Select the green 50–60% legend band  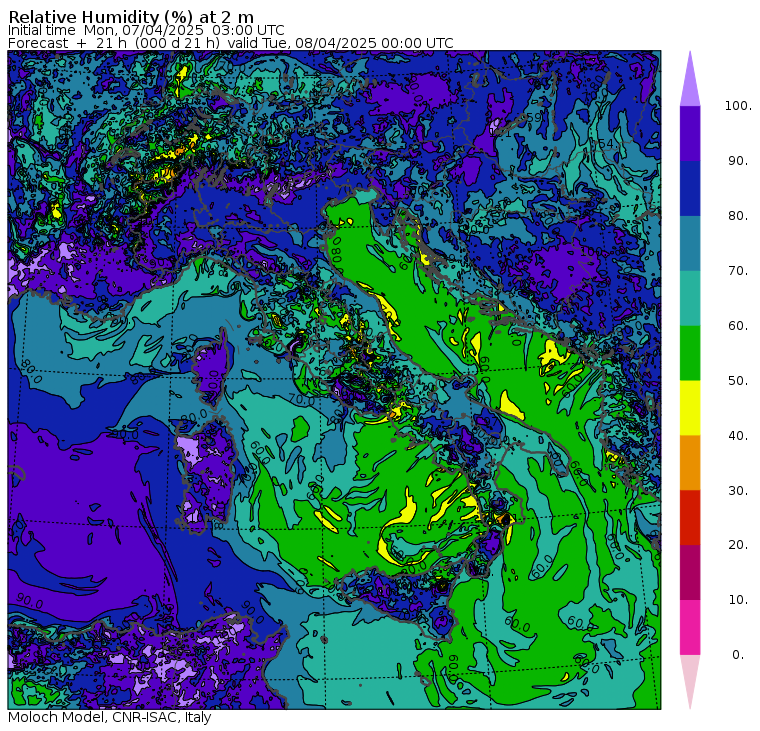pyautogui.click(x=690, y=353)
